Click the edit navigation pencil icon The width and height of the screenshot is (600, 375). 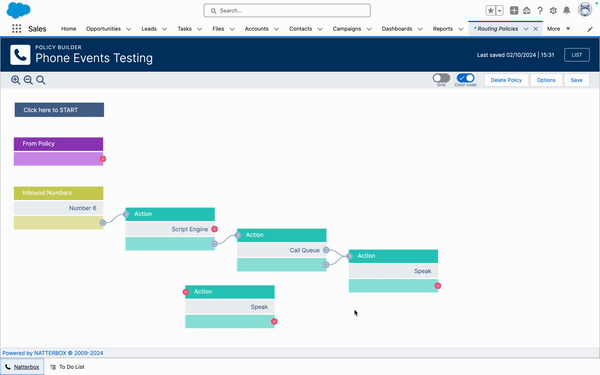click(x=590, y=29)
